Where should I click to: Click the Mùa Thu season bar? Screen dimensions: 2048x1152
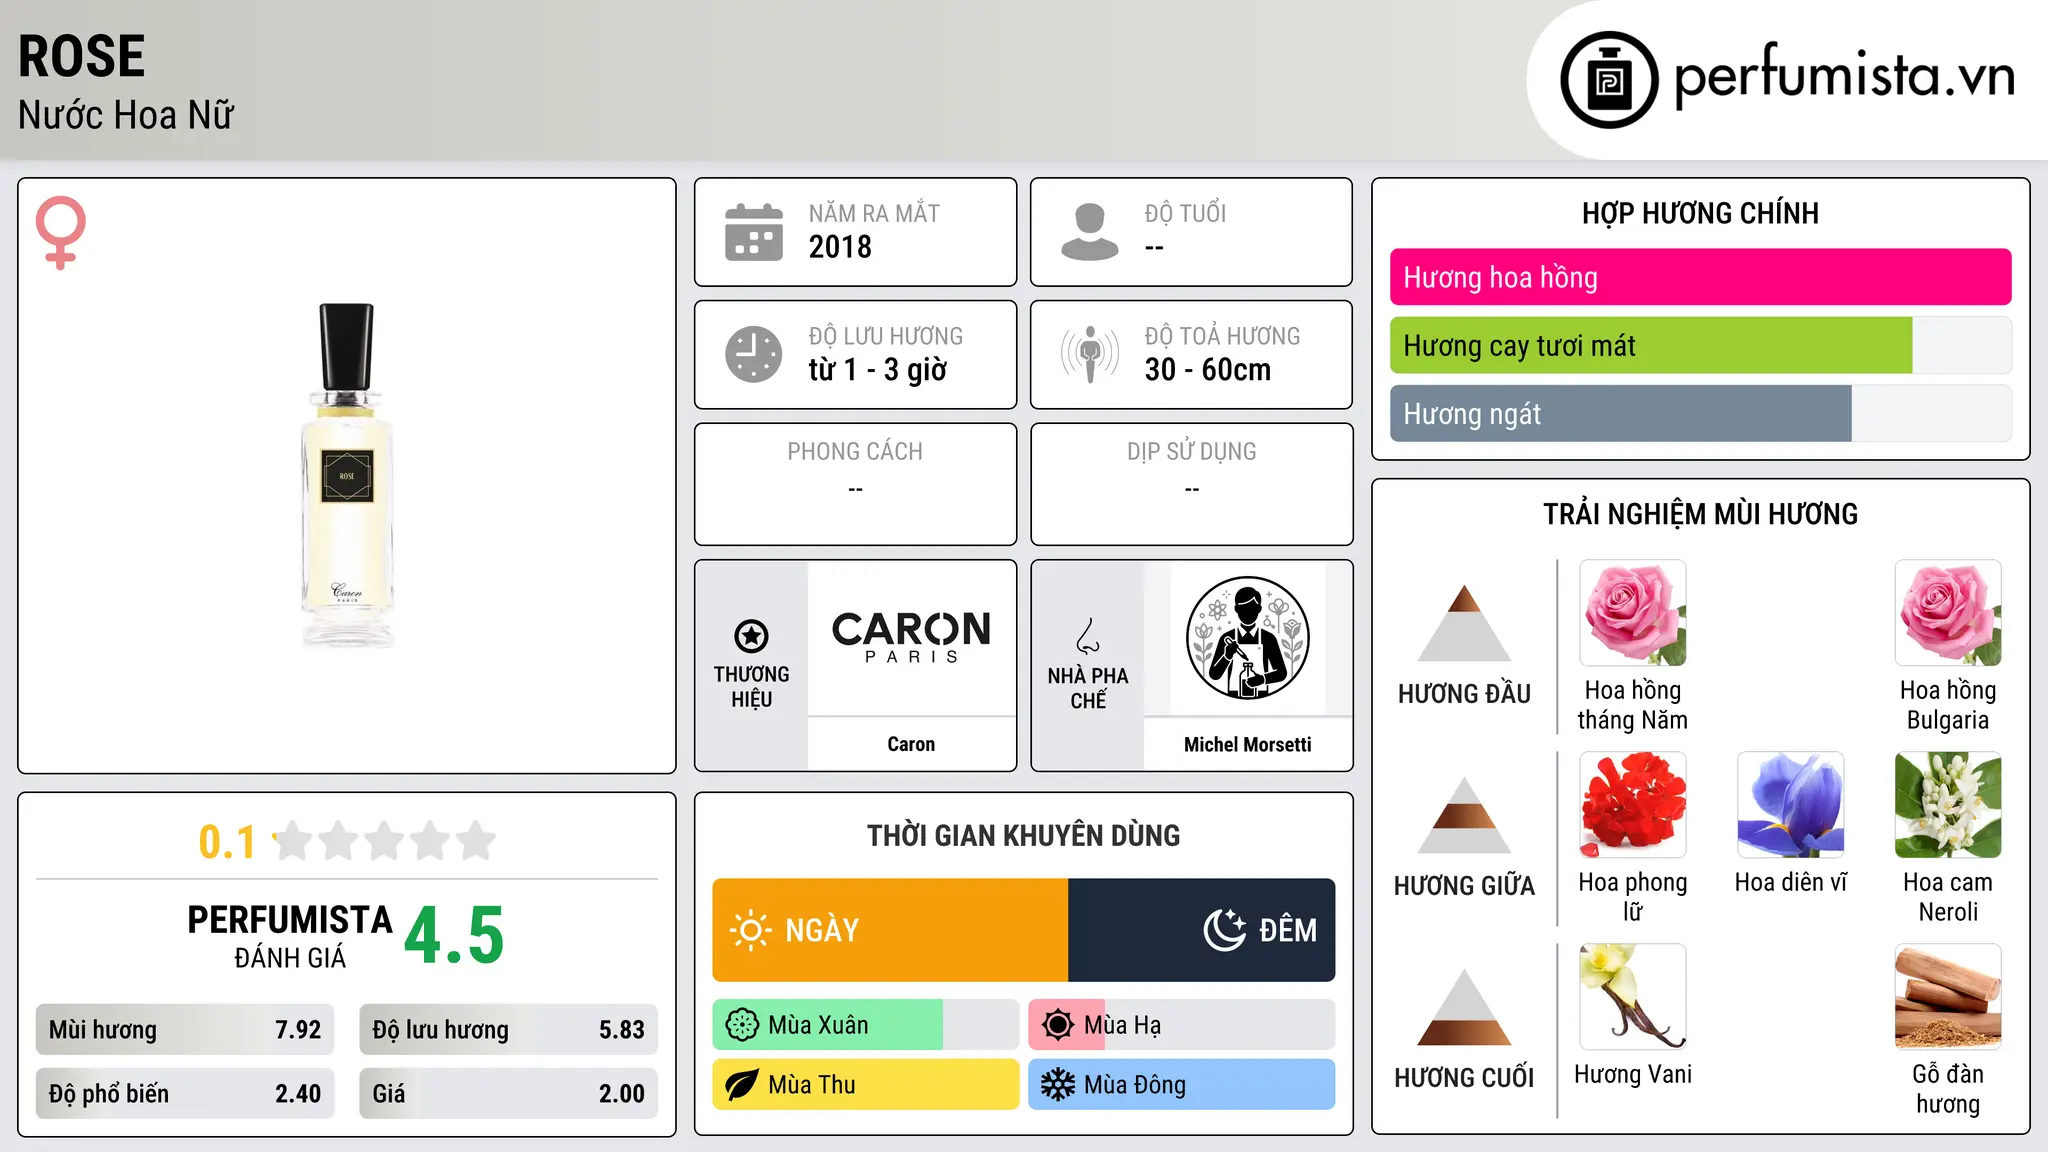[x=866, y=1085]
